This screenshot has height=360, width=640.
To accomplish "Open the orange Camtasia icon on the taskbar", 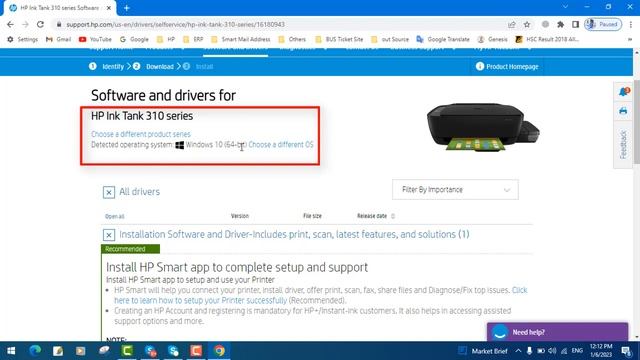I will click(x=196, y=351).
